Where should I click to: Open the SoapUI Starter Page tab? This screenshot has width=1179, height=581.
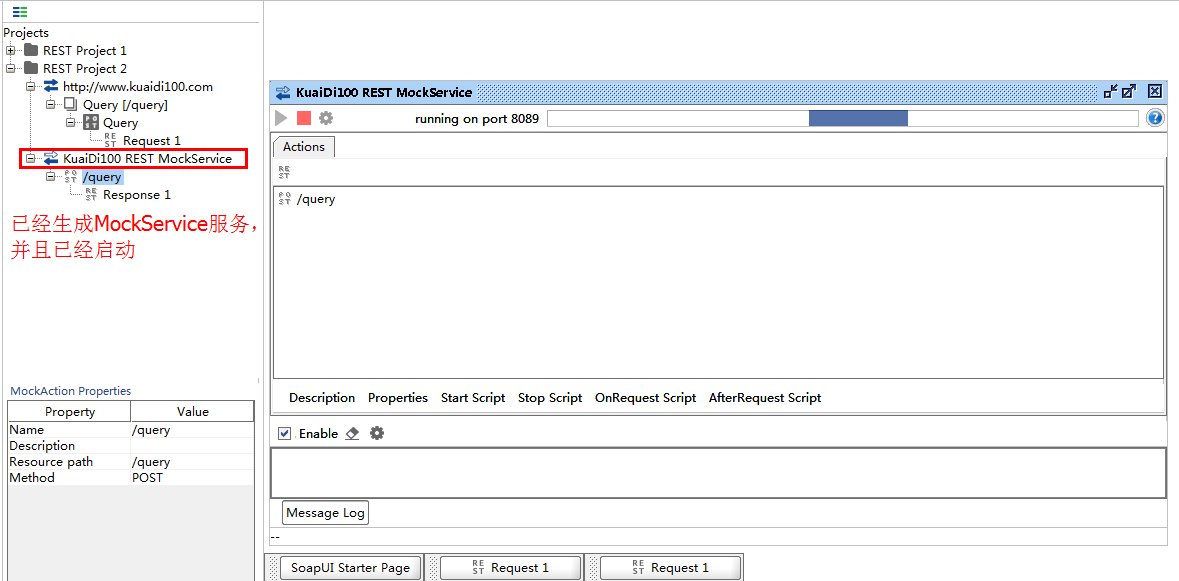(350, 567)
